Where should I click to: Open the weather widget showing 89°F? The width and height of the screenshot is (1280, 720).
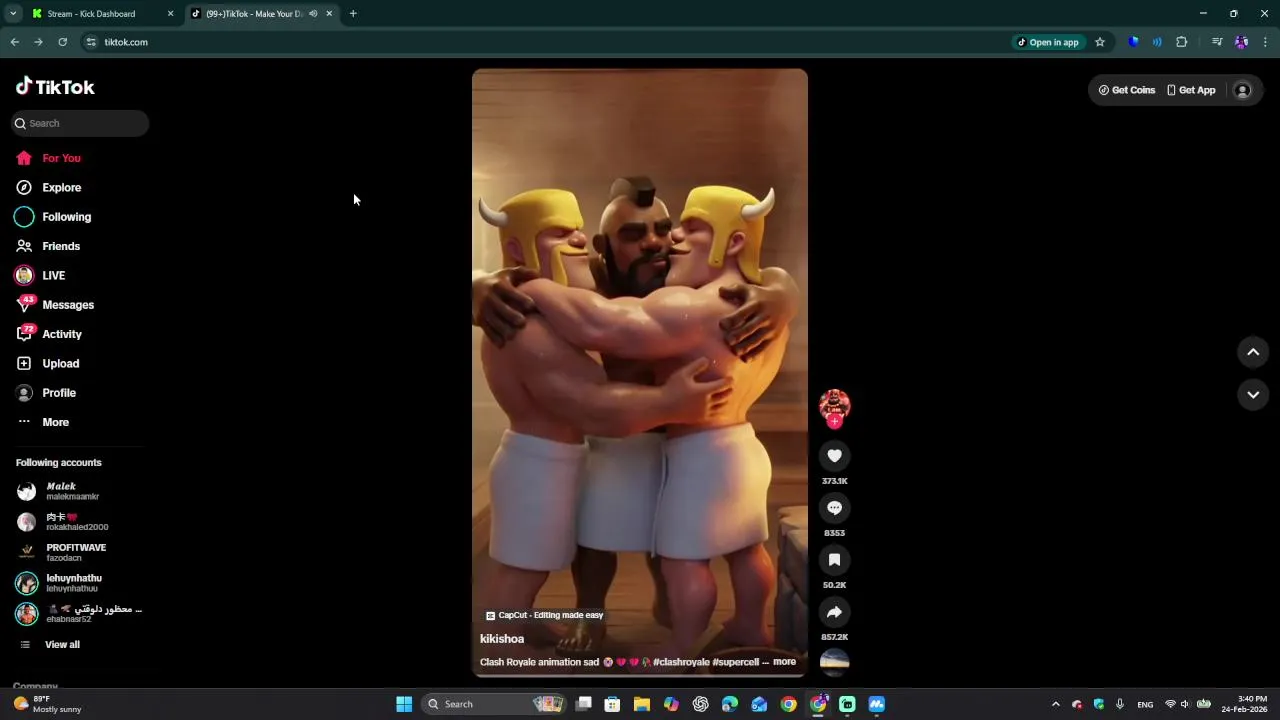click(x=48, y=704)
